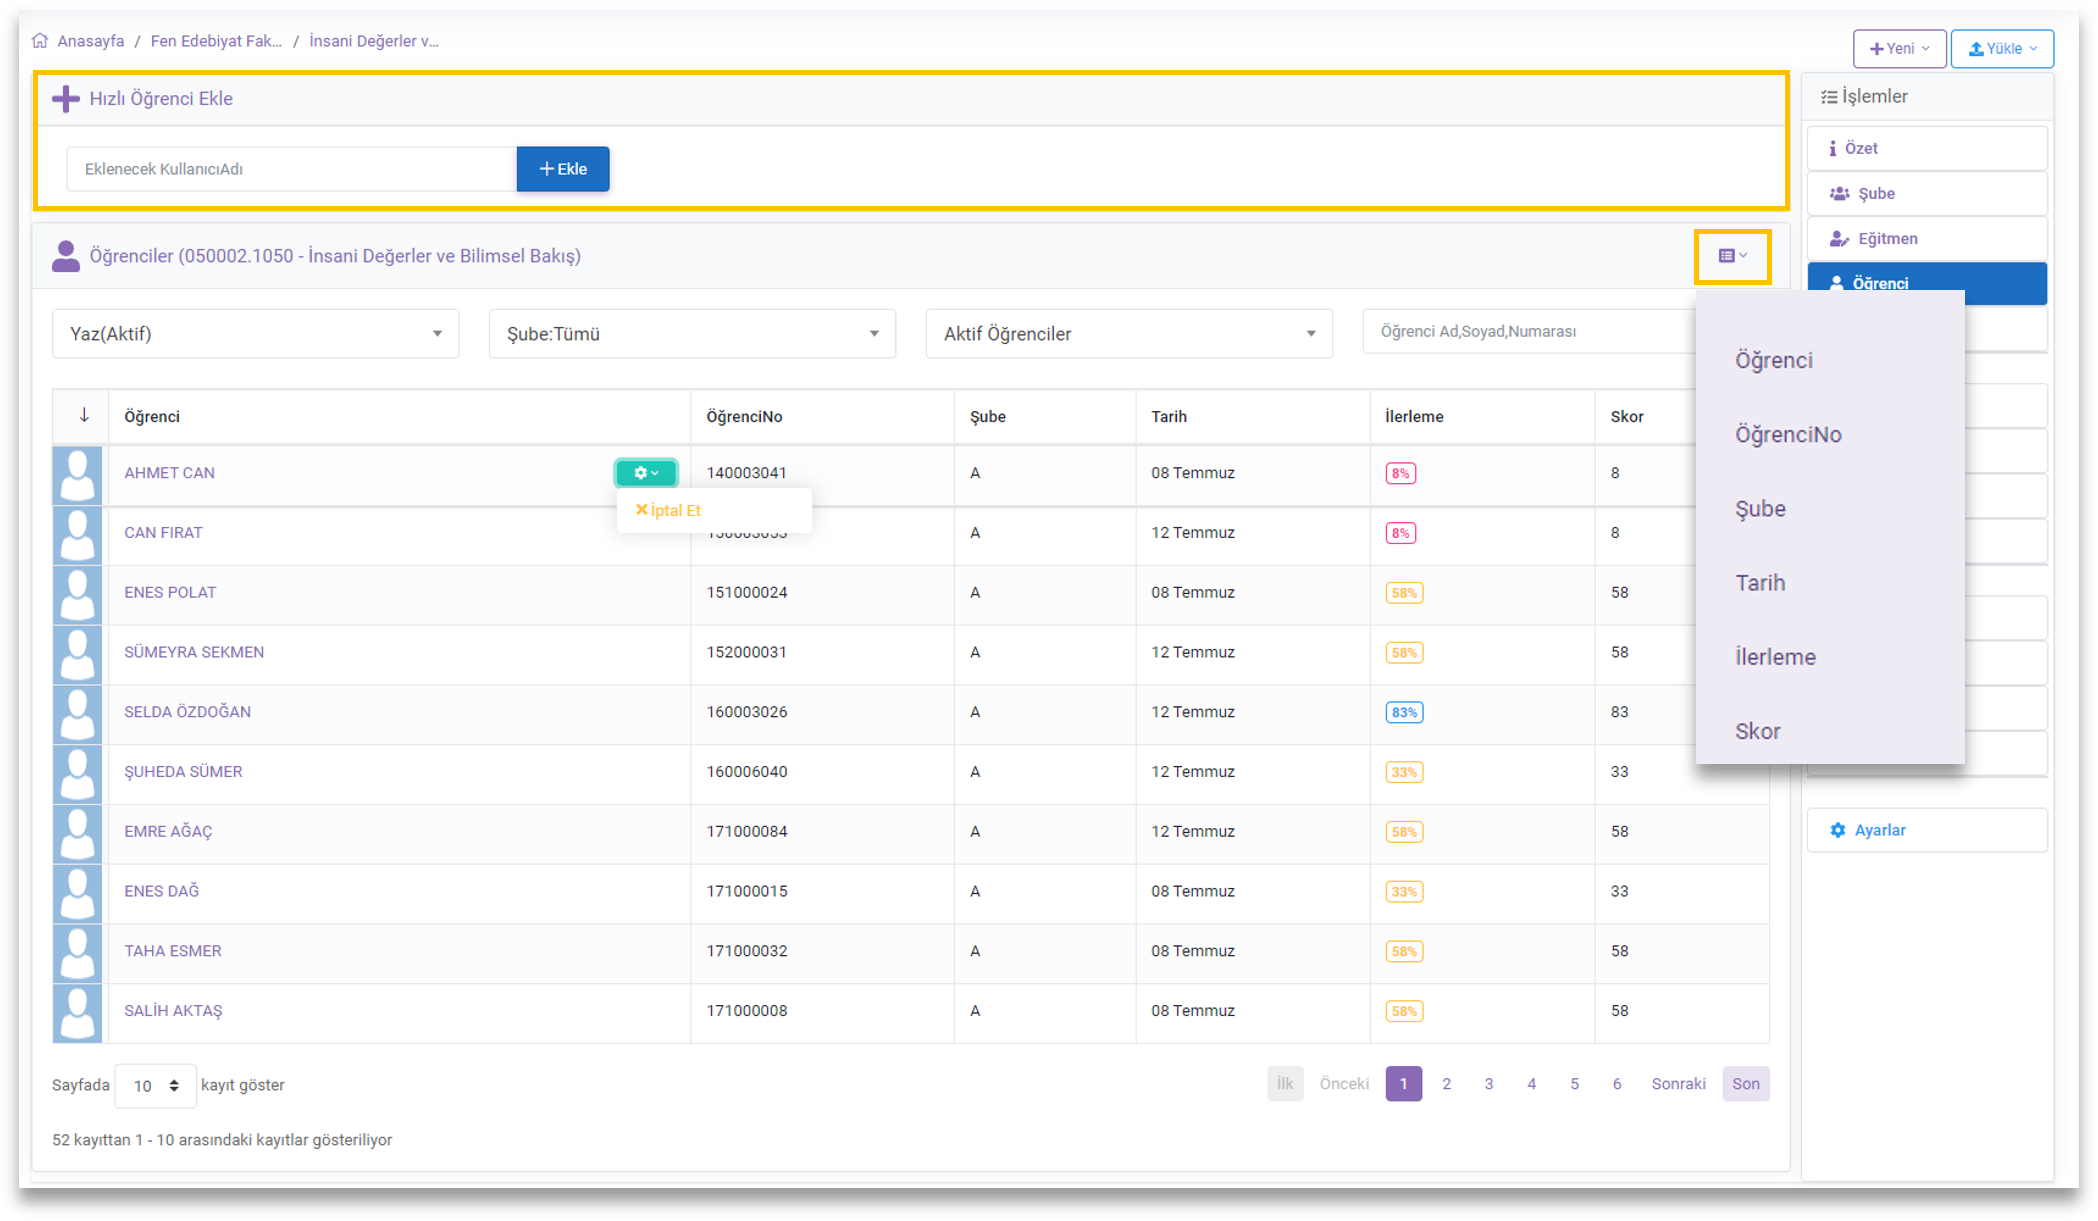
Task: Toggle the ÖğrenciNo column in the list
Action: click(1788, 435)
